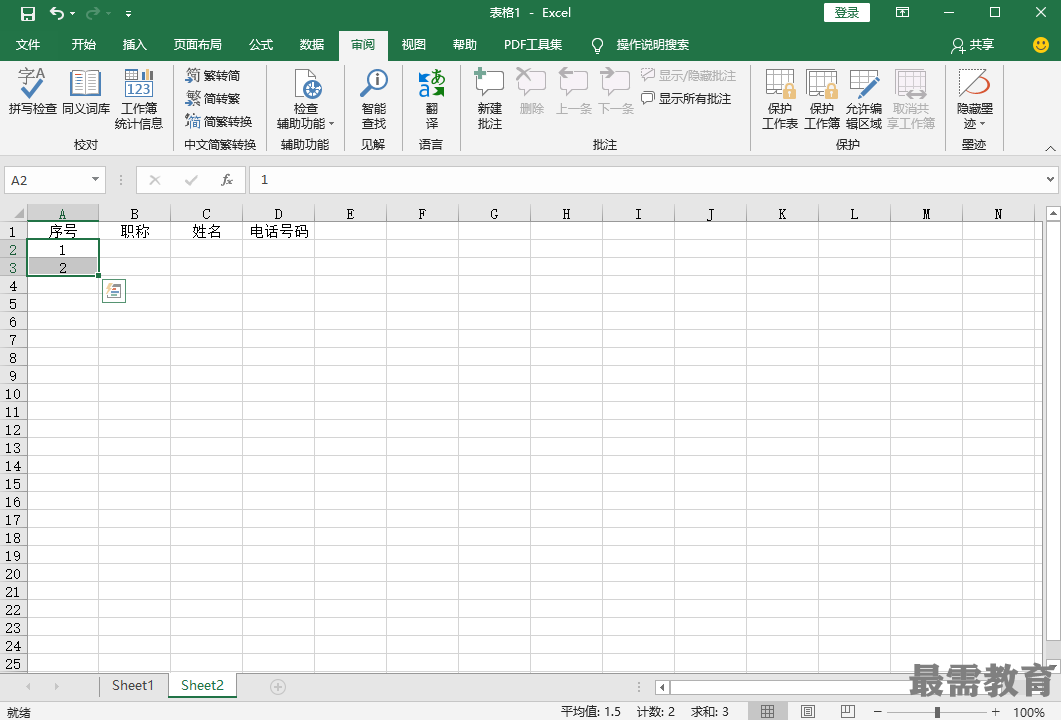Screen dimensions: 1061x720
Task: Click the ribbon display options icon
Action: [903, 13]
